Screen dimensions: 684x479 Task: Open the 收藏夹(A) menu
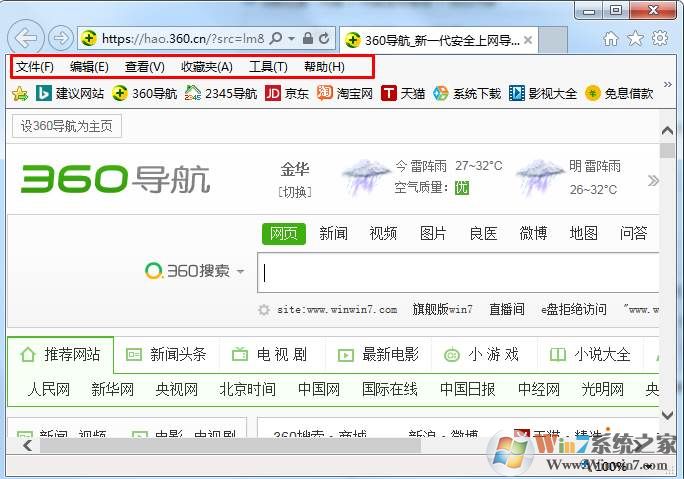pos(206,67)
